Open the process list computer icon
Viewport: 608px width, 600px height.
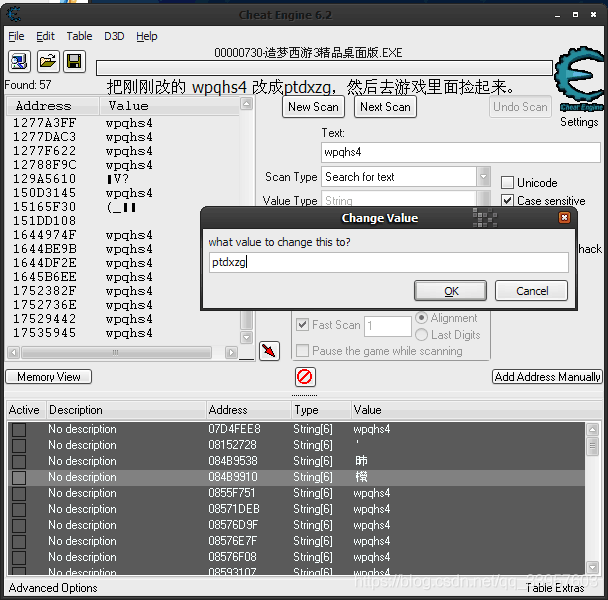pyautogui.click(x=19, y=61)
